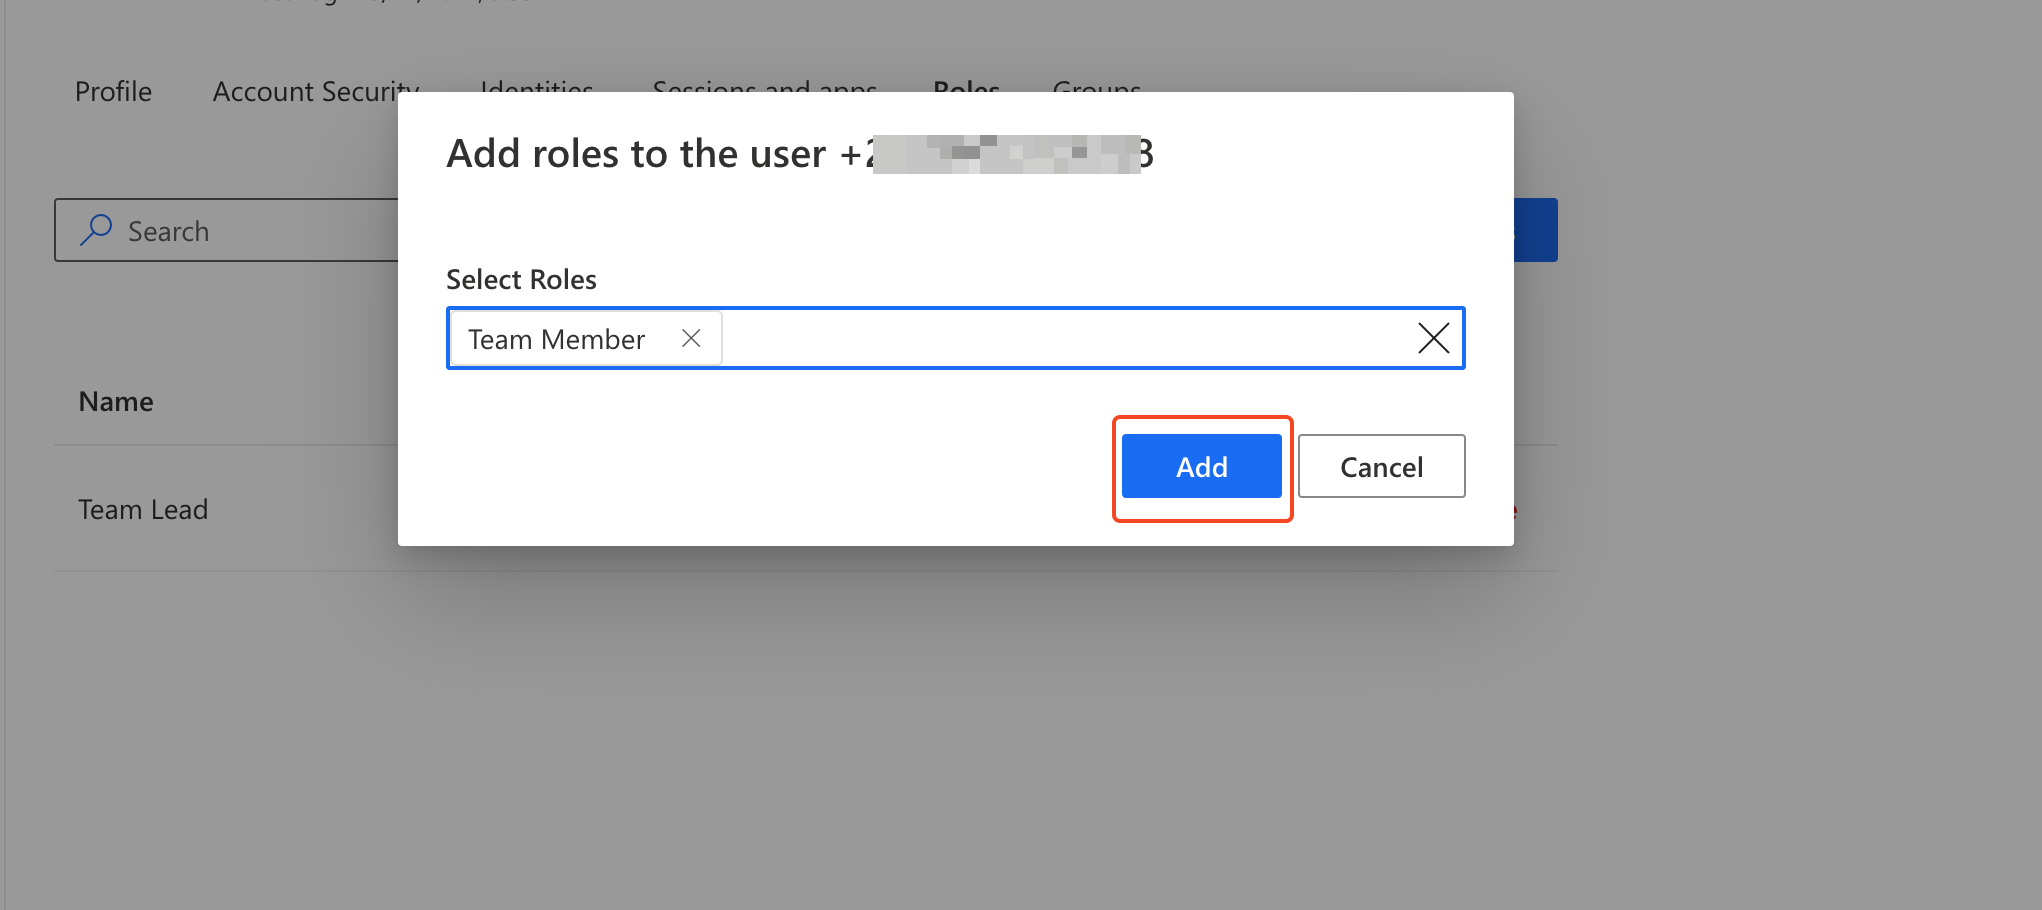2042x910 pixels.
Task: Go to the Identities tab
Action: coord(536,86)
